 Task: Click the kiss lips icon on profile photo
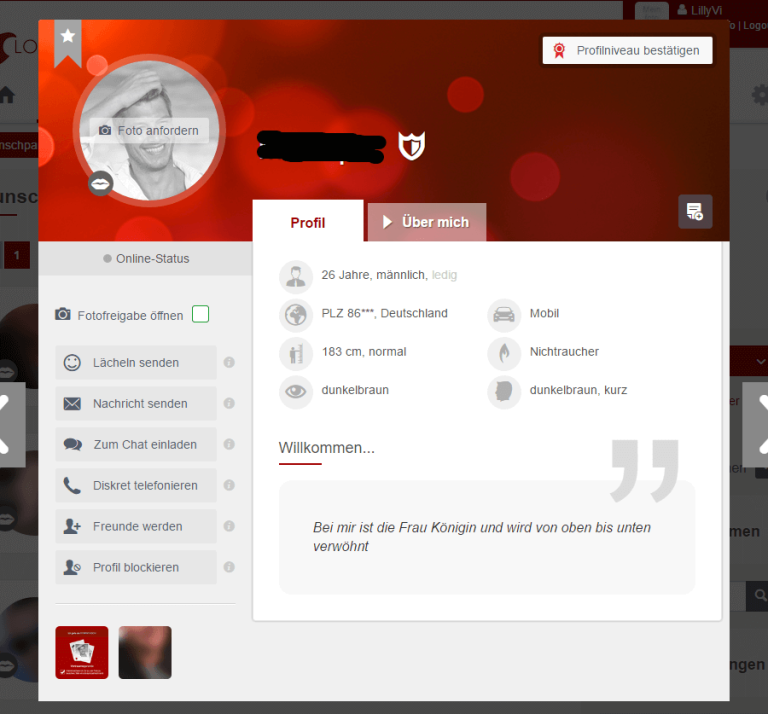click(101, 183)
